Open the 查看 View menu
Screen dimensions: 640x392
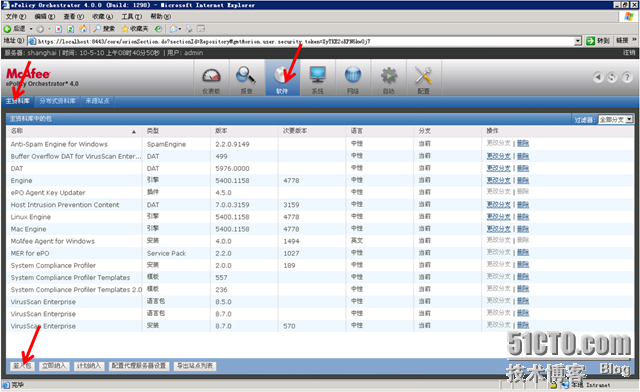coord(73,17)
